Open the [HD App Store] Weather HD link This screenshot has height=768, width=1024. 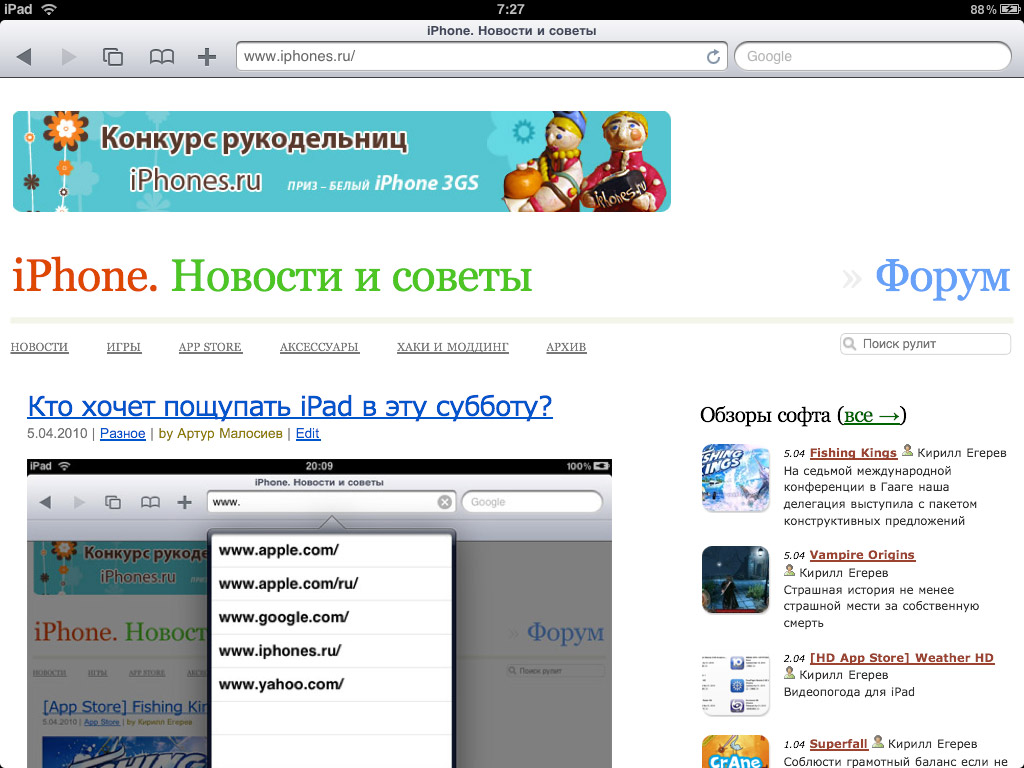pyautogui.click(x=902, y=658)
